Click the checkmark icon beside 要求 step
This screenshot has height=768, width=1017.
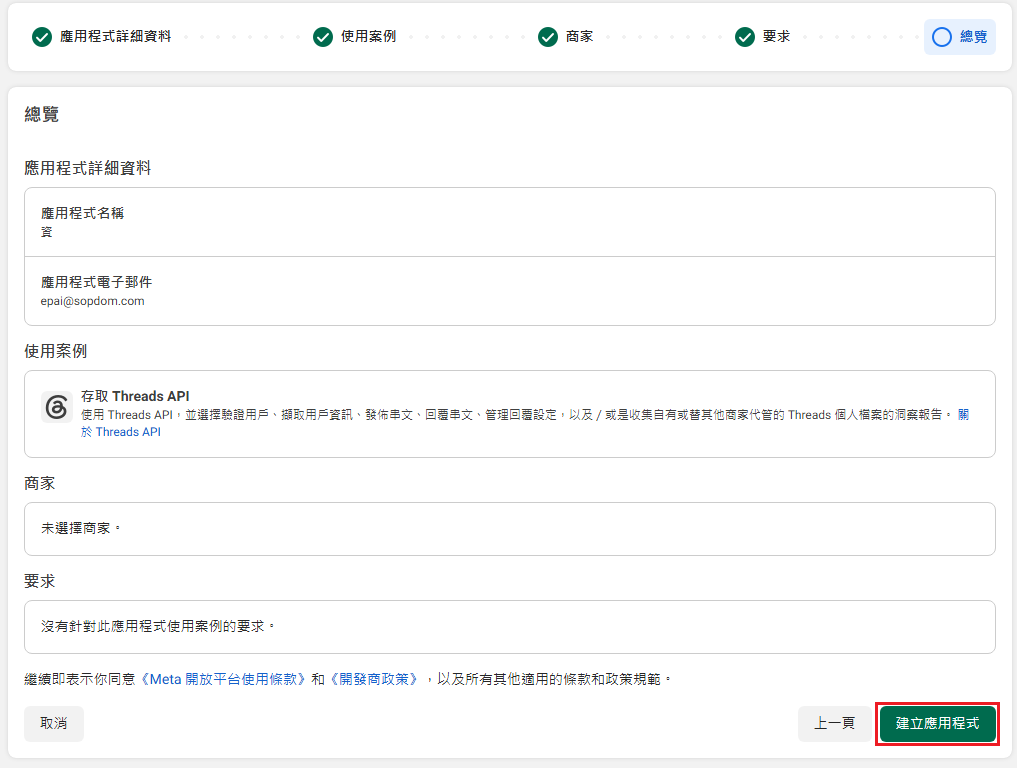click(745, 37)
